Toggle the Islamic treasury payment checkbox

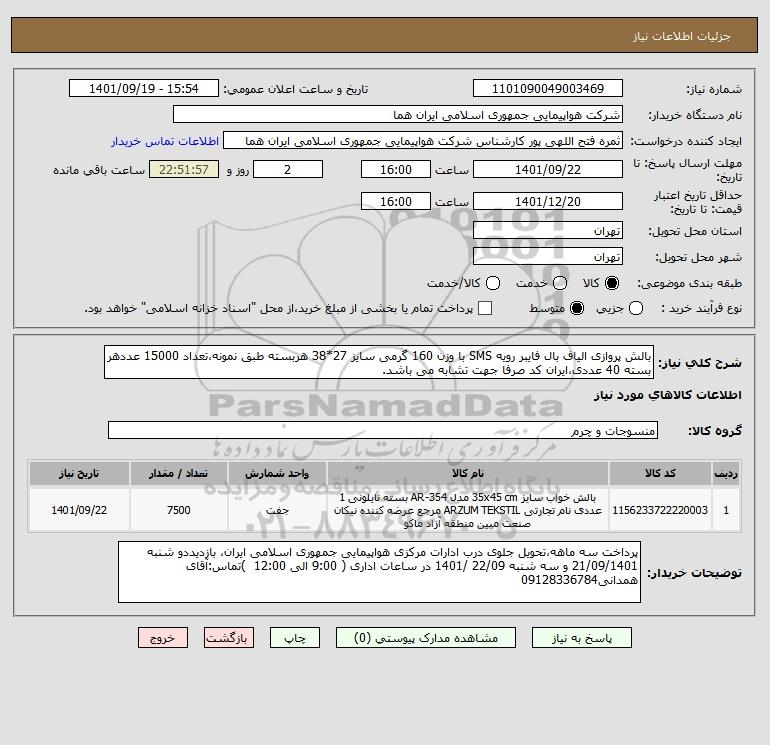click(485, 308)
